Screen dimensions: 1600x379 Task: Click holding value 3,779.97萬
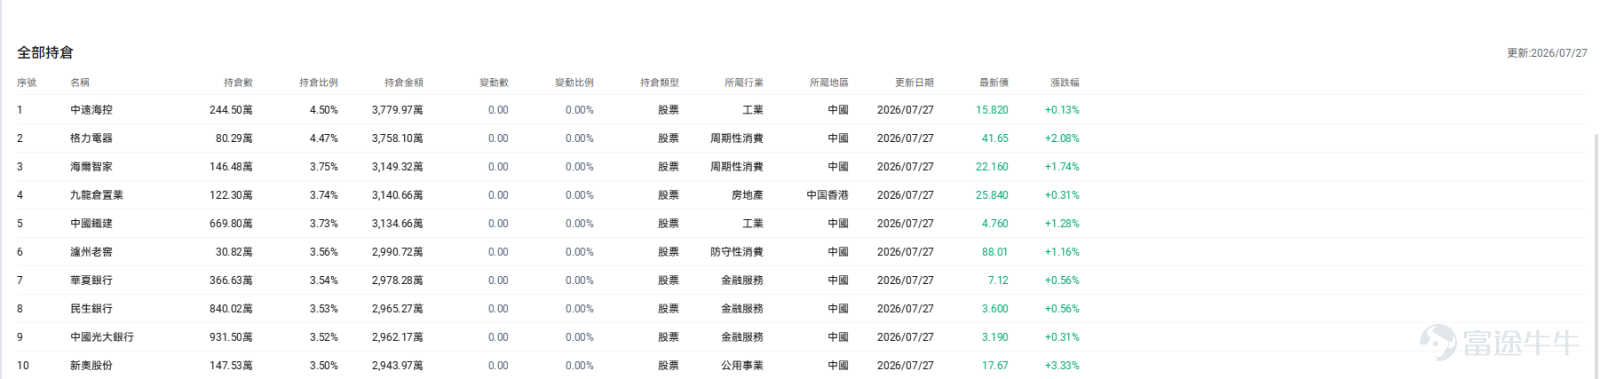[x=397, y=110]
